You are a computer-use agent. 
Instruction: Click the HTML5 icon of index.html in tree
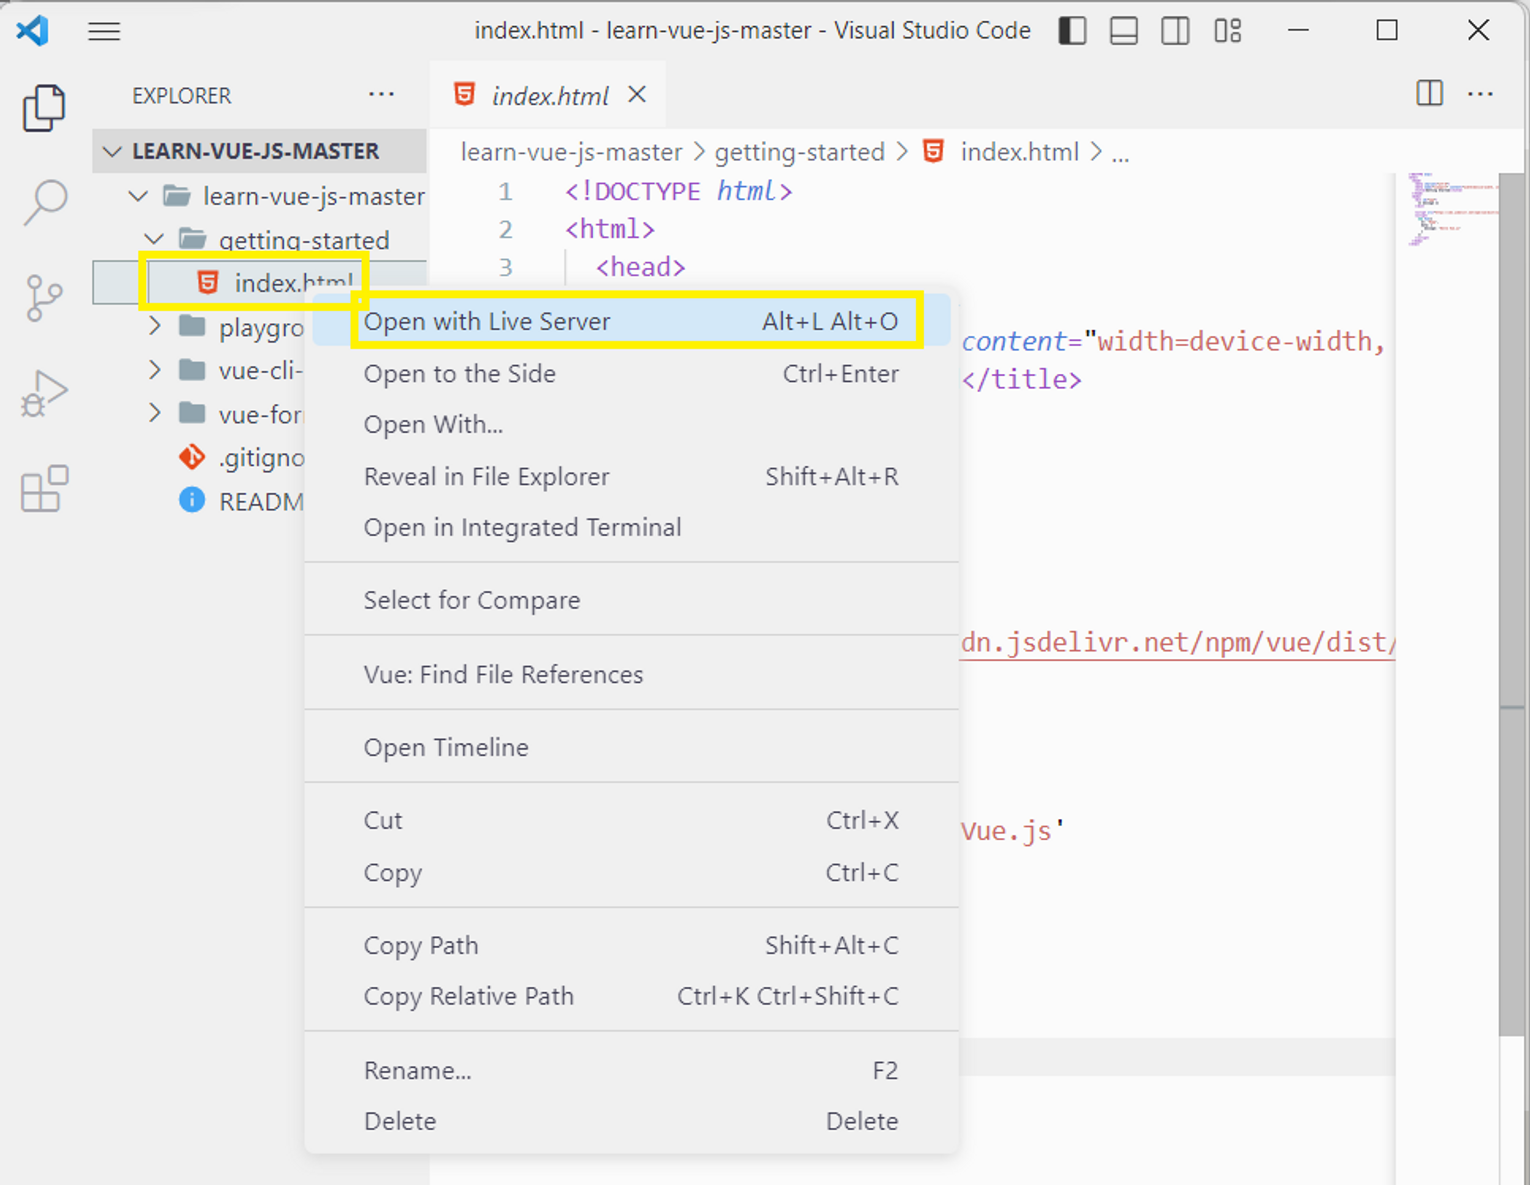pos(207,283)
